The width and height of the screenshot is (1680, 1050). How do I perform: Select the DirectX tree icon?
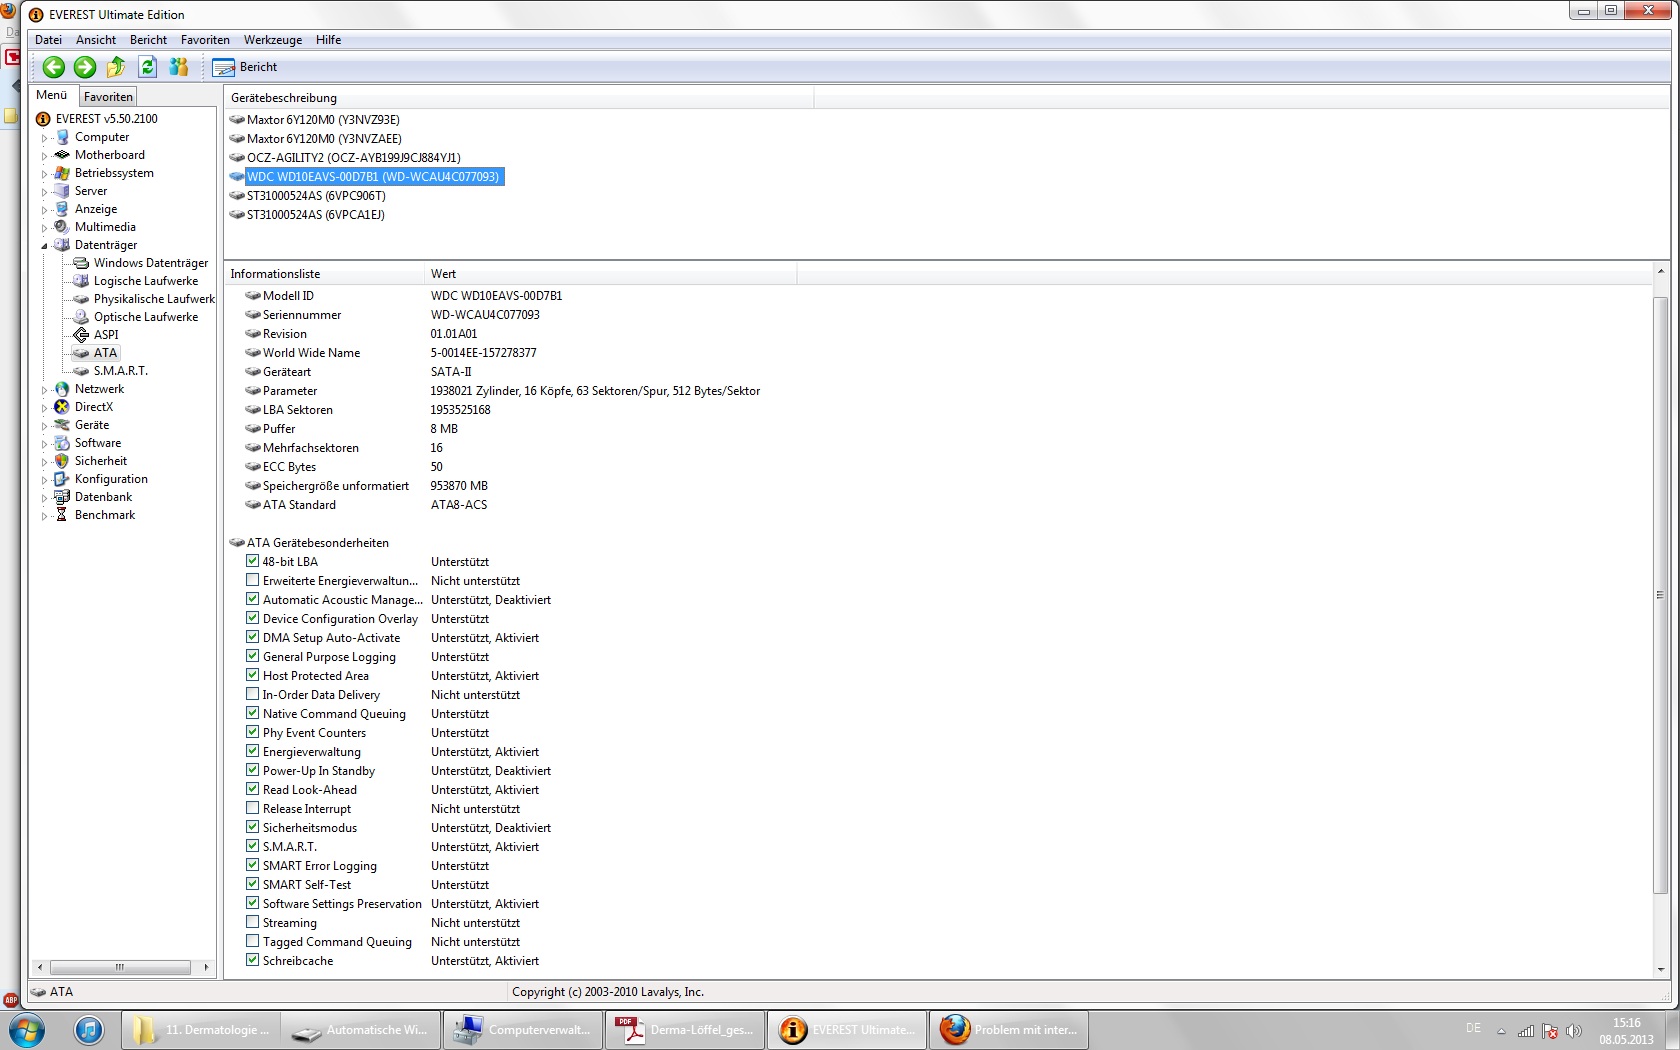pos(62,407)
